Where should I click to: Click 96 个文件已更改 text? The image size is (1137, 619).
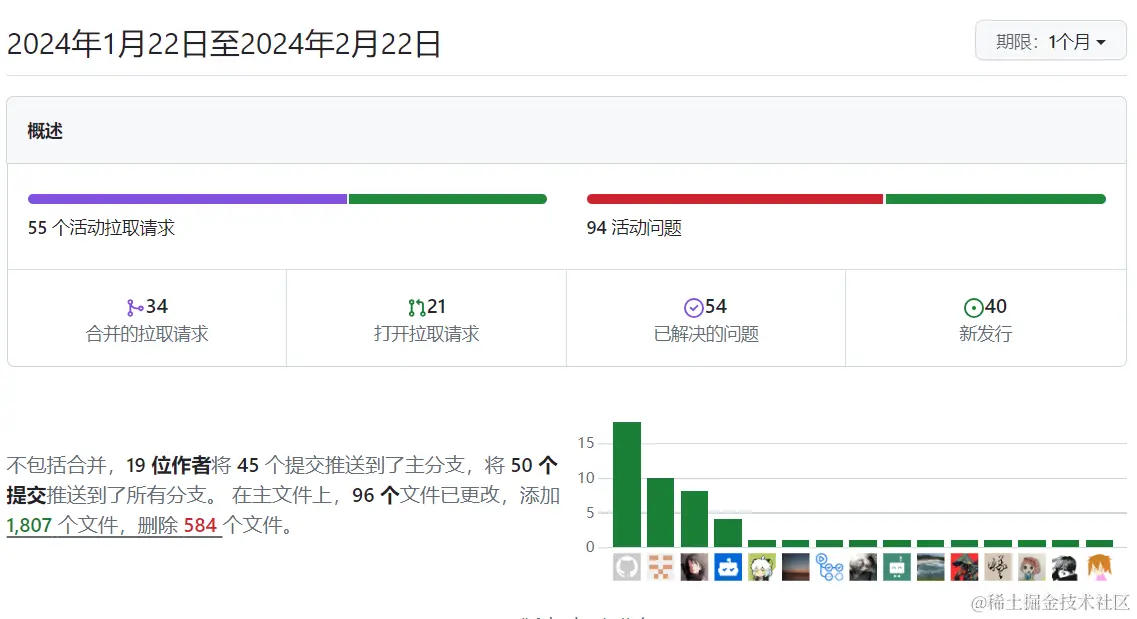click(433, 495)
